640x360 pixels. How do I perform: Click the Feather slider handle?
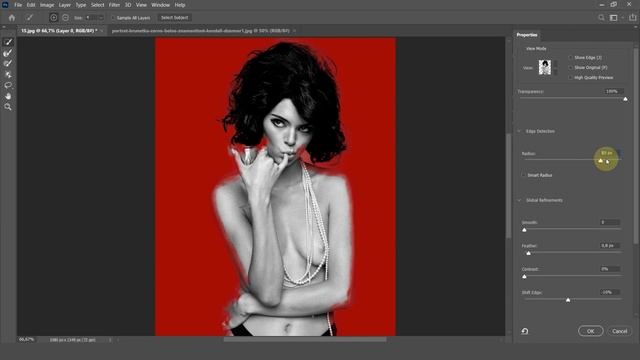pos(529,253)
